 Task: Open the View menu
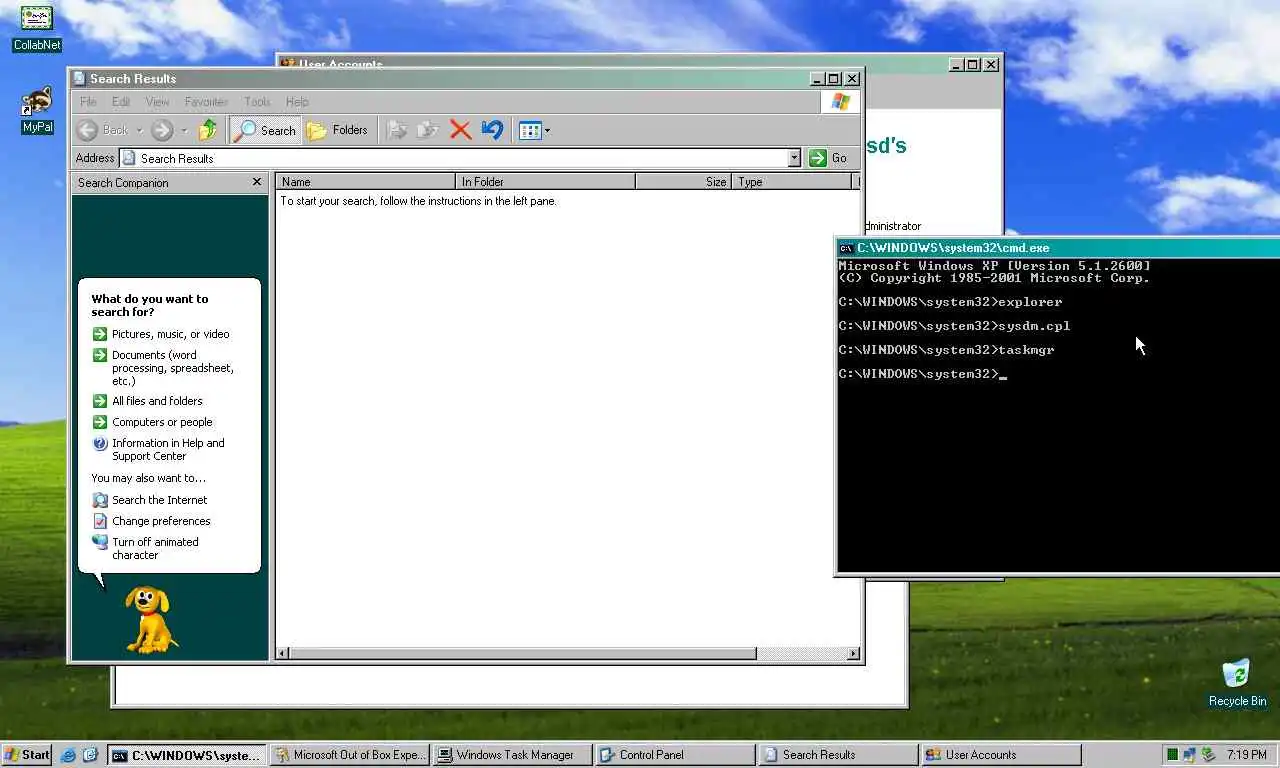[x=157, y=102]
